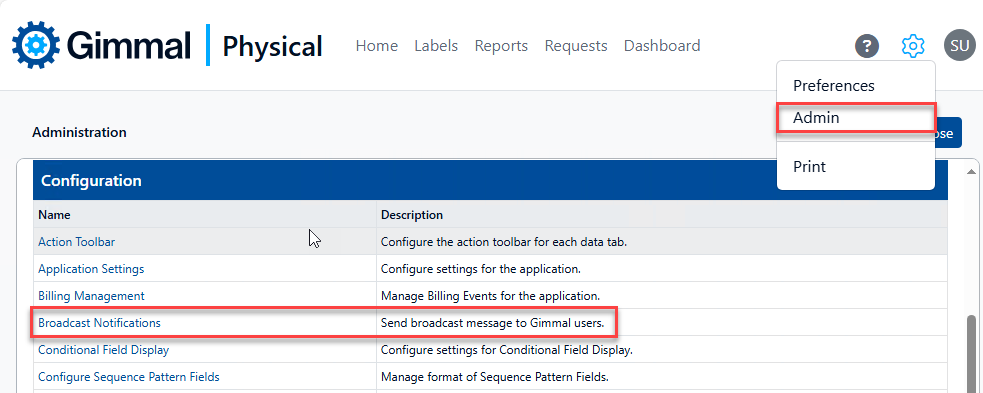This screenshot has height=393, width=983.
Task: Click 'Send broadcast message to Gimmal users.' description
Action: point(492,323)
